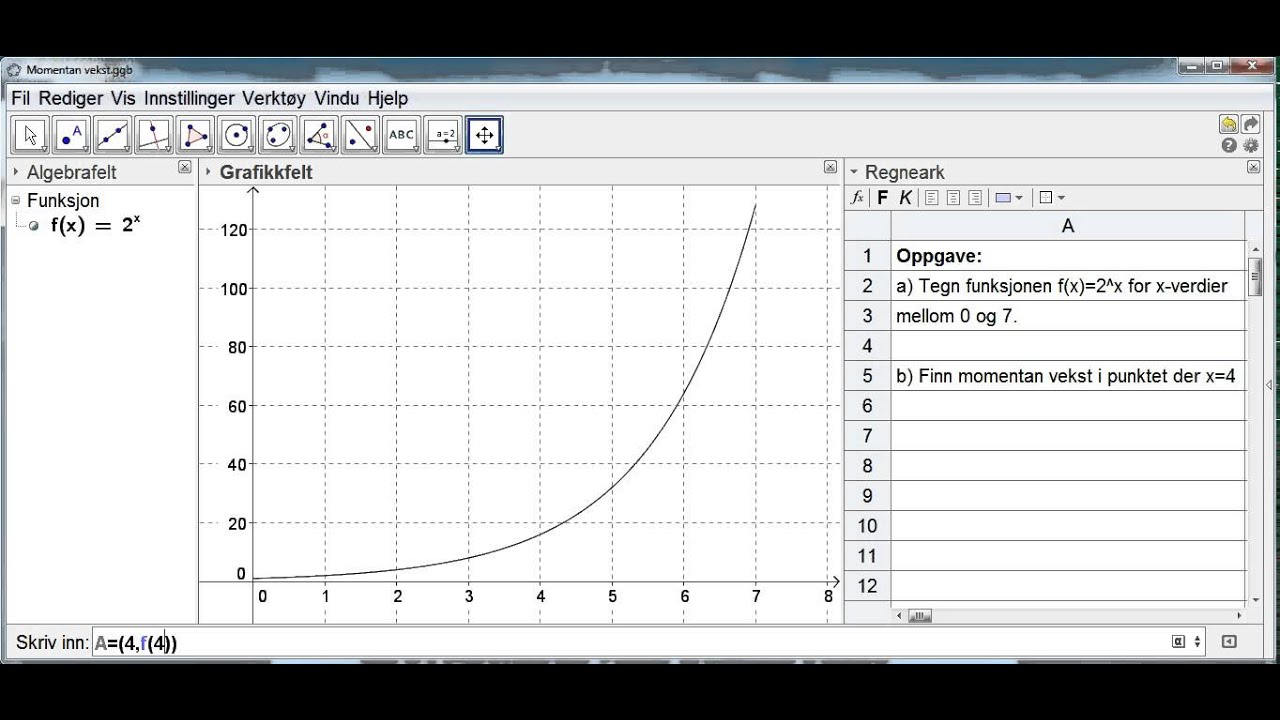
Task: Select the ABC text tool
Action: tap(401, 135)
